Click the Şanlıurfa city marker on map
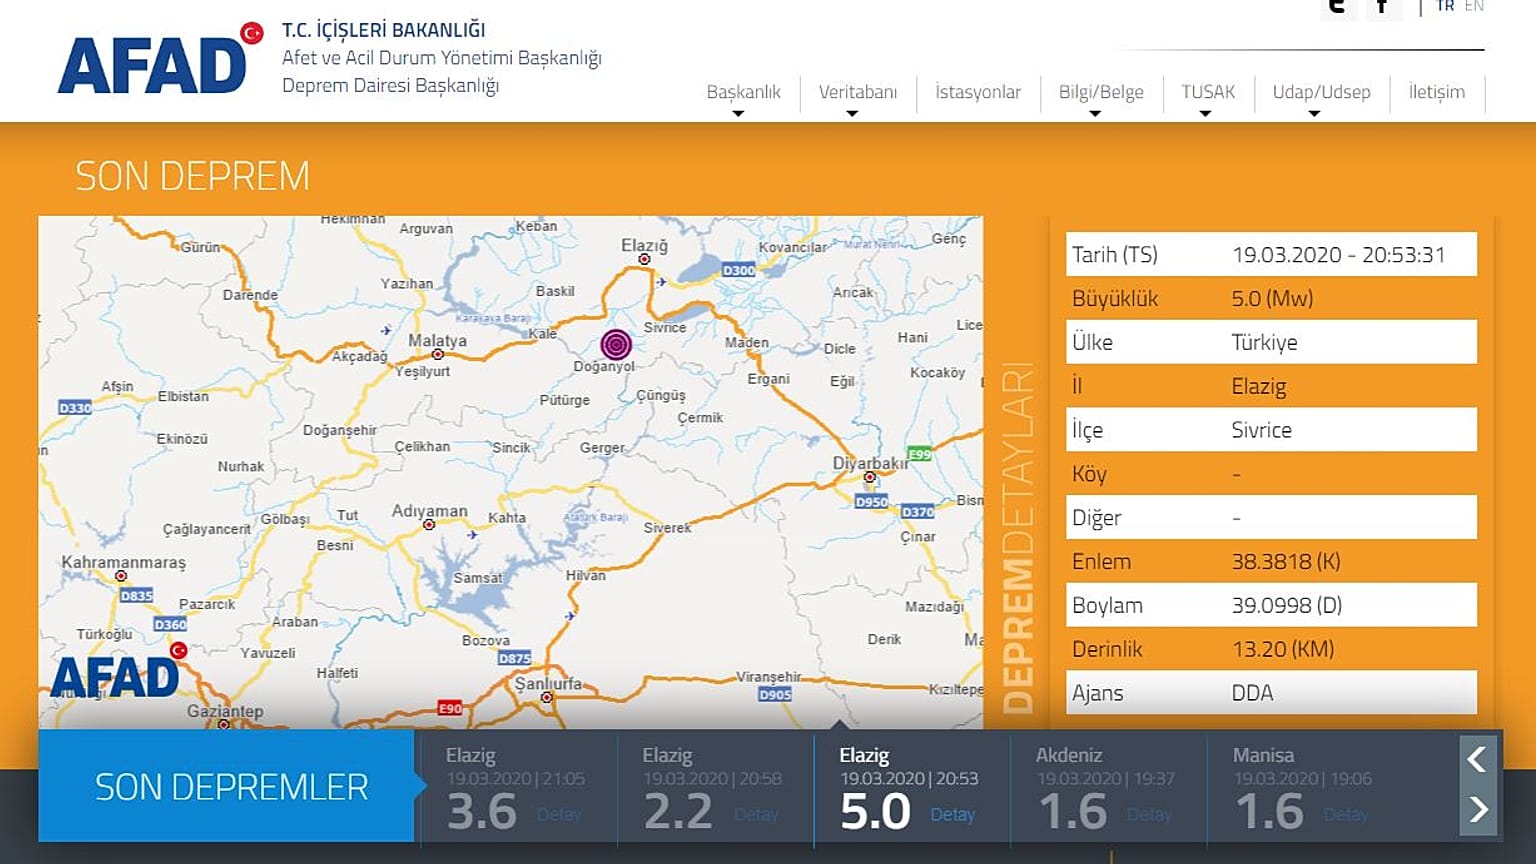The image size is (1536, 864). pyautogui.click(x=547, y=698)
